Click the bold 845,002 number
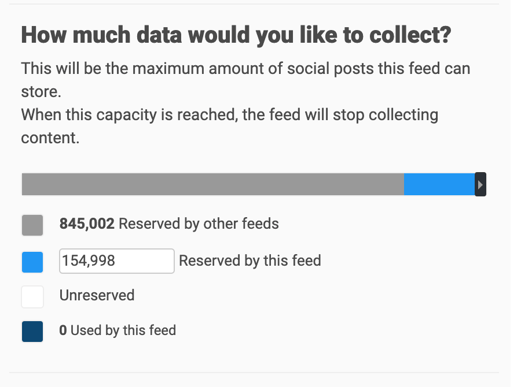The height and width of the screenshot is (387, 521). [x=87, y=224]
